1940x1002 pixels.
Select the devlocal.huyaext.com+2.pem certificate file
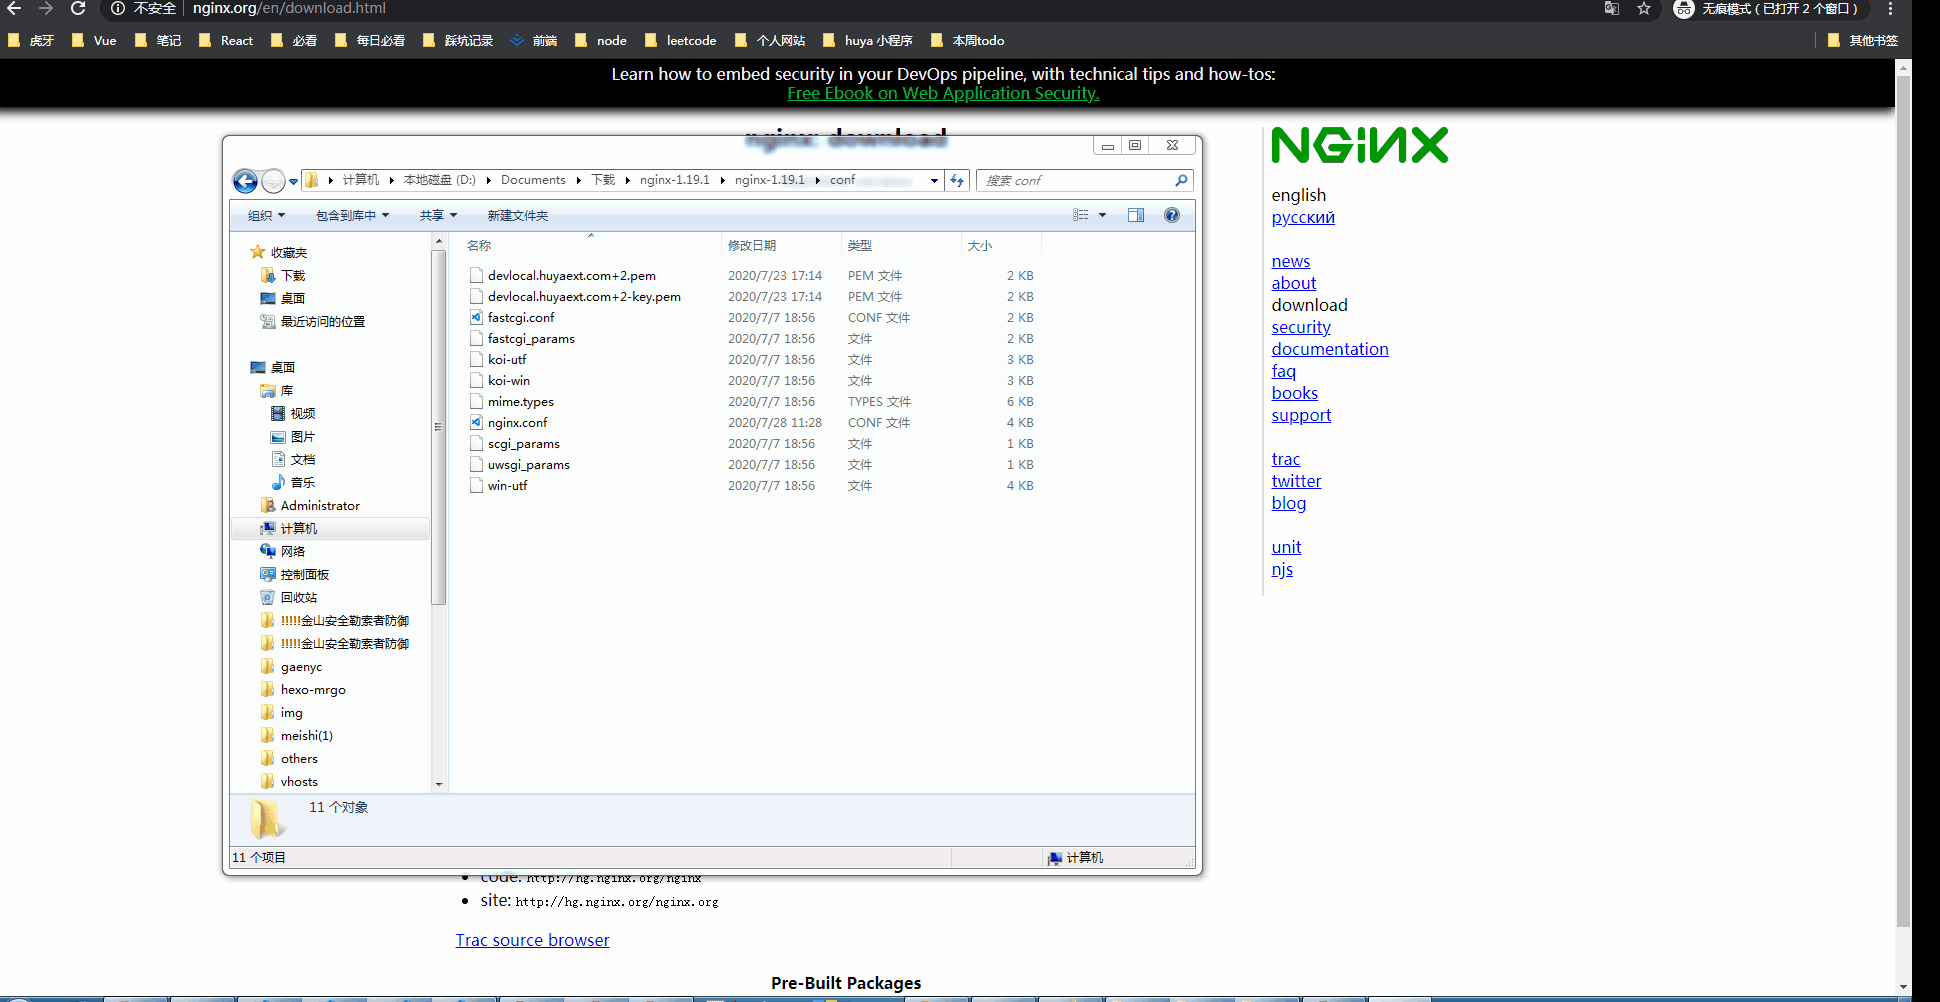click(571, 275)
